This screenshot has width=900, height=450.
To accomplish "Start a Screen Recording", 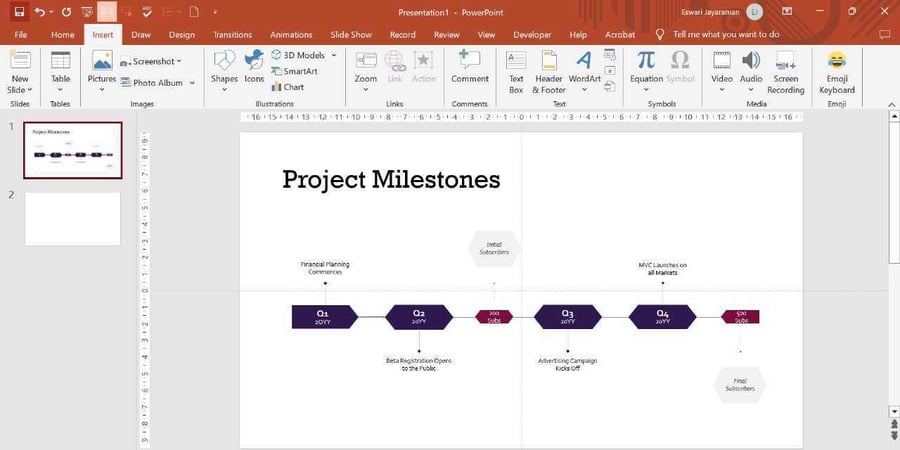I will (x=785, y=72).
